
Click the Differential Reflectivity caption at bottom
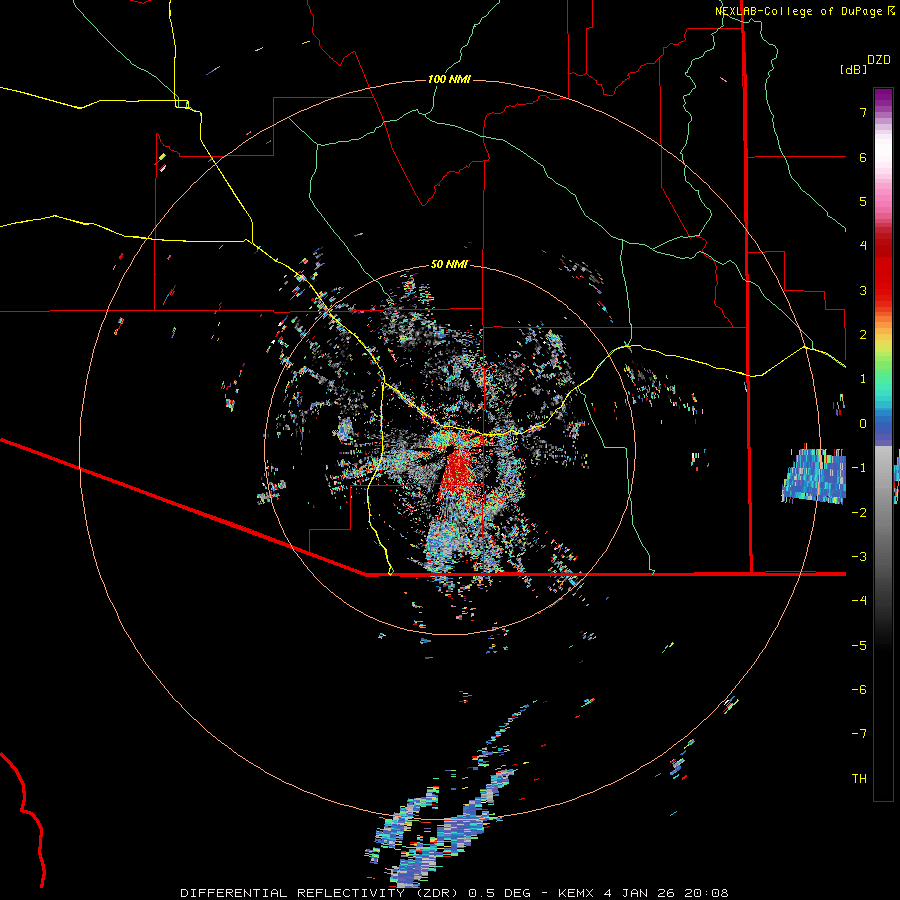(454, 893)
